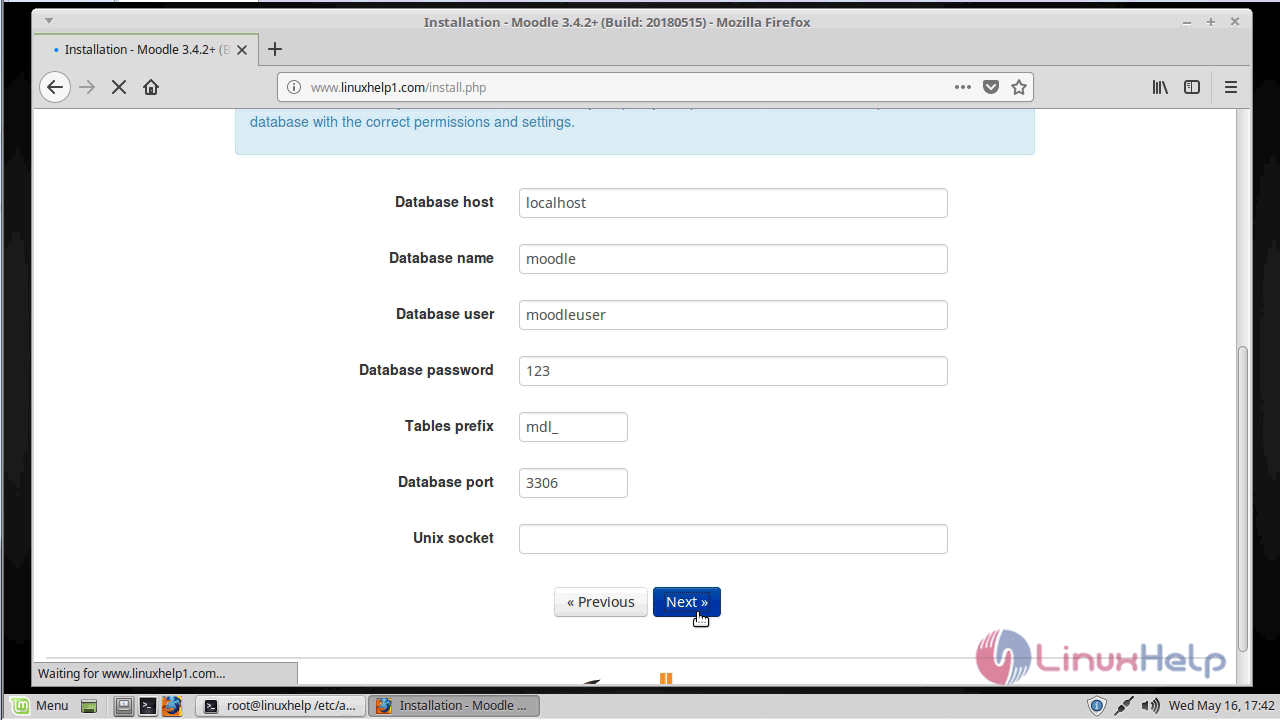Click the forward navigation arrow
The image size is (1280, 720).
(x=87, y=87)
